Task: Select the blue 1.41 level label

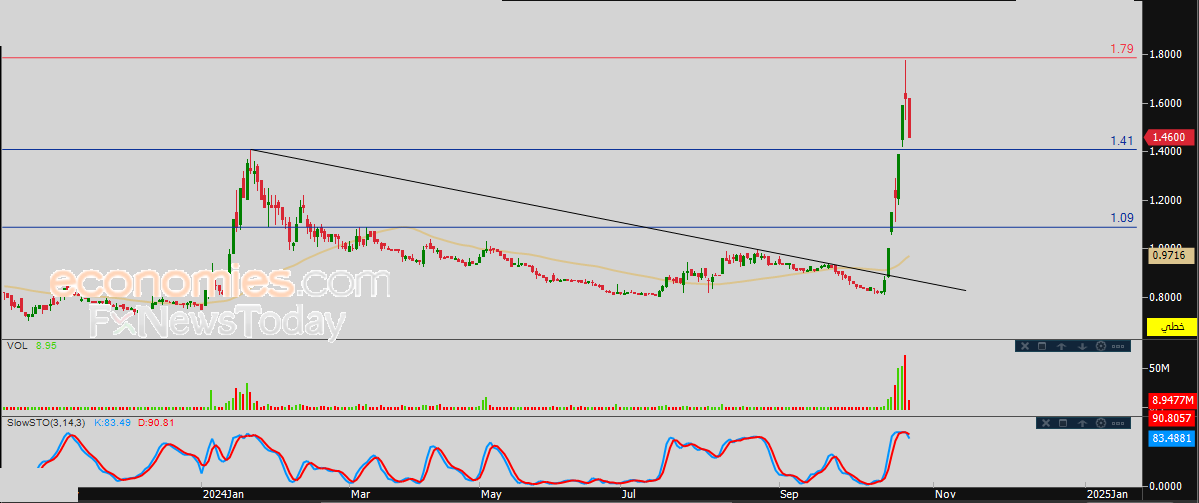Action: [1122, 141]
